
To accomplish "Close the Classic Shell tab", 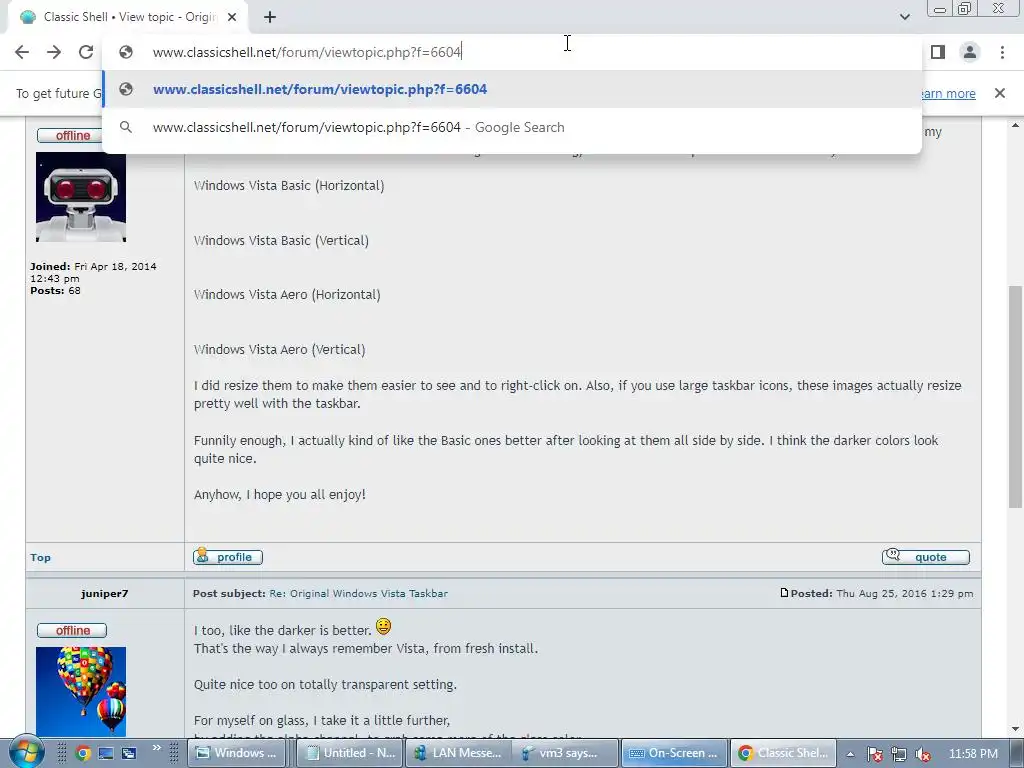I will 232,18.
